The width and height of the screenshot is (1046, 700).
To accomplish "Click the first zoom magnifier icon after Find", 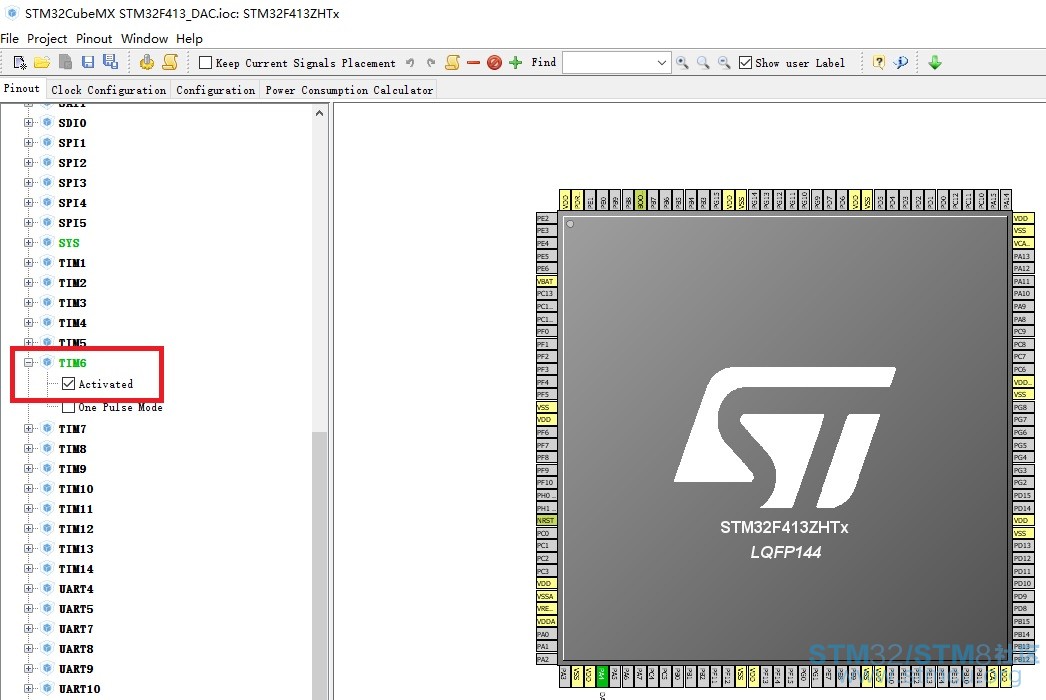I will (682, 63).
